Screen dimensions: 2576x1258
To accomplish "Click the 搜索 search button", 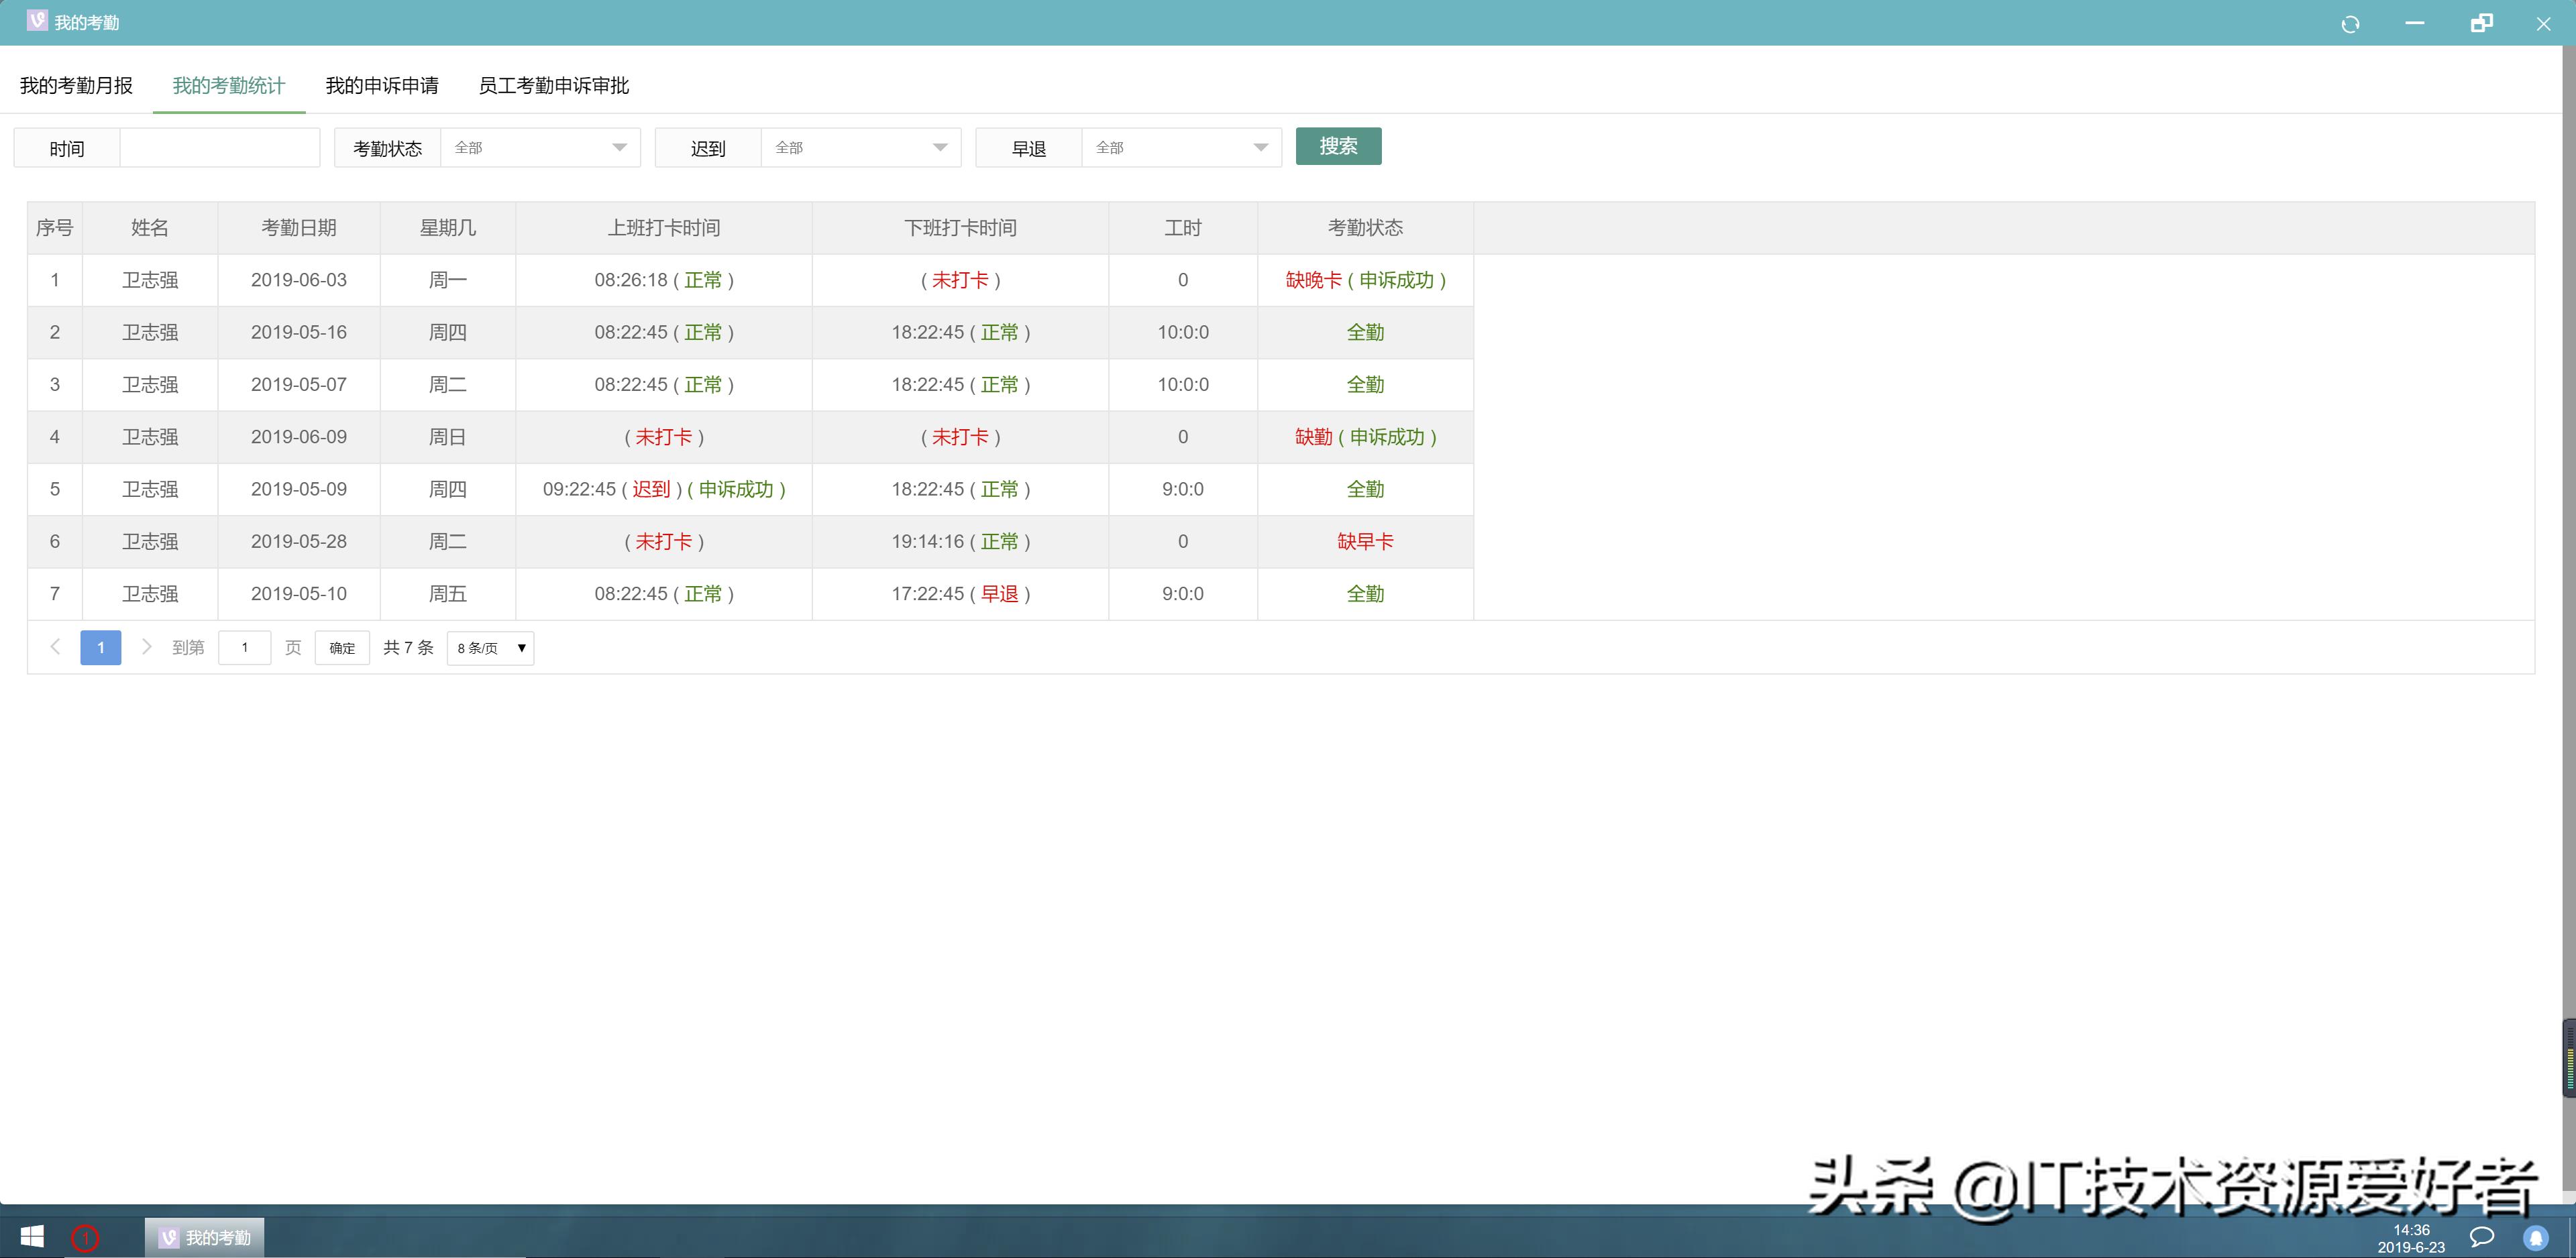I will coord(1339,146).
